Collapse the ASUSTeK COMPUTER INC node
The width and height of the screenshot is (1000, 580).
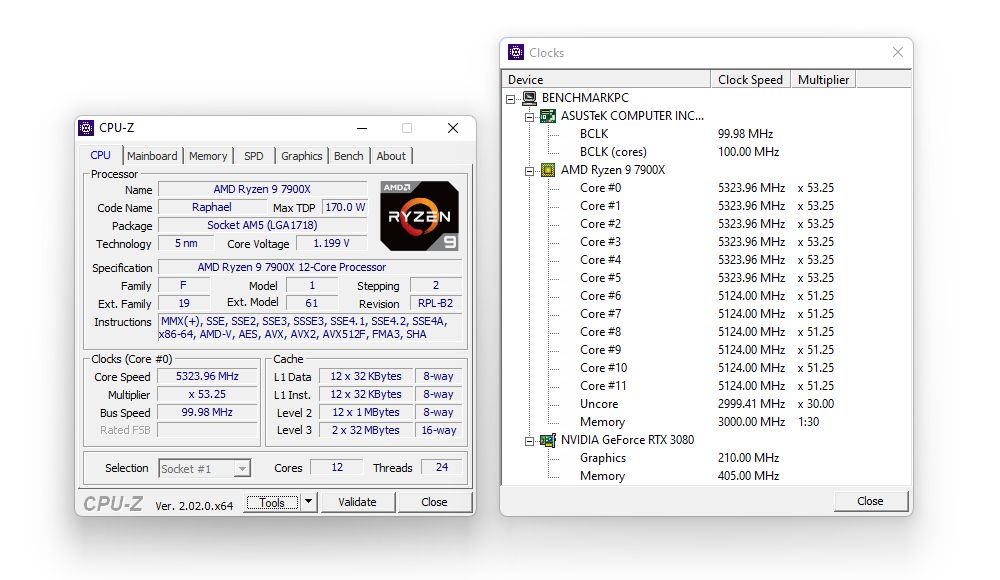tap(529, 117)
